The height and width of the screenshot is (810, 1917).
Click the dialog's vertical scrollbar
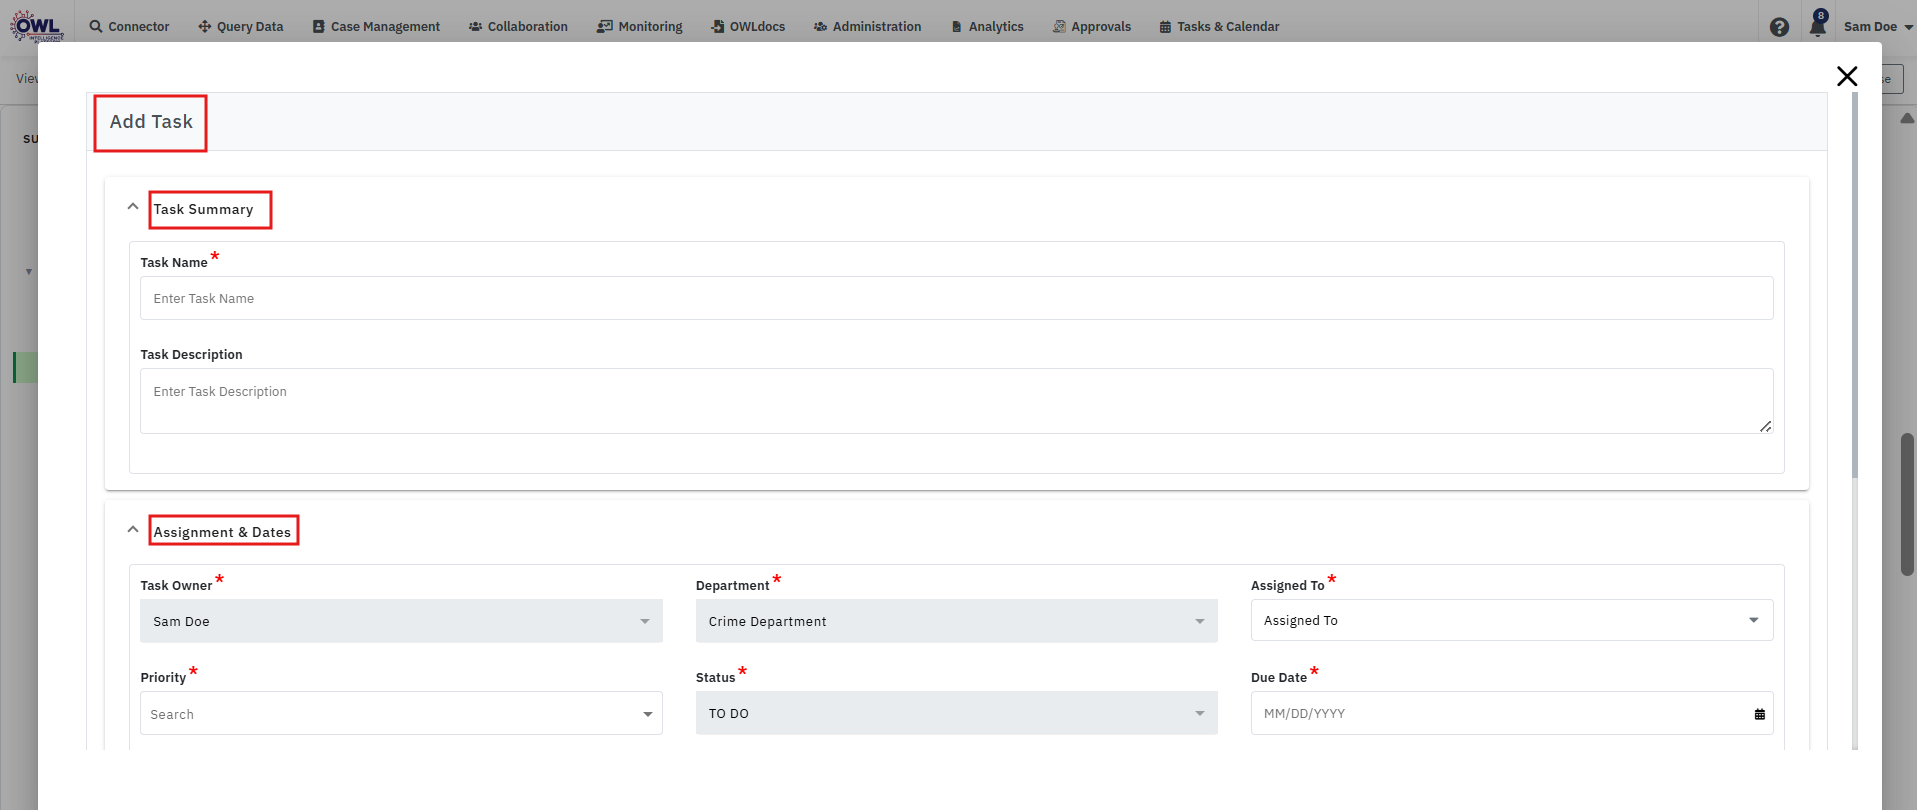coord(1855,286)
